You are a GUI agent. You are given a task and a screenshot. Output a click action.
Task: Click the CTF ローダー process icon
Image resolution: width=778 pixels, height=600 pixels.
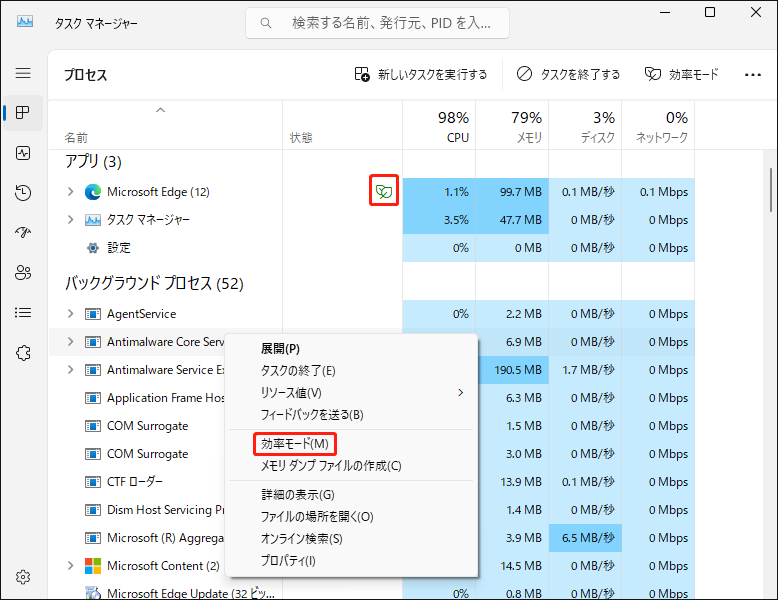[x=93, y=482]
